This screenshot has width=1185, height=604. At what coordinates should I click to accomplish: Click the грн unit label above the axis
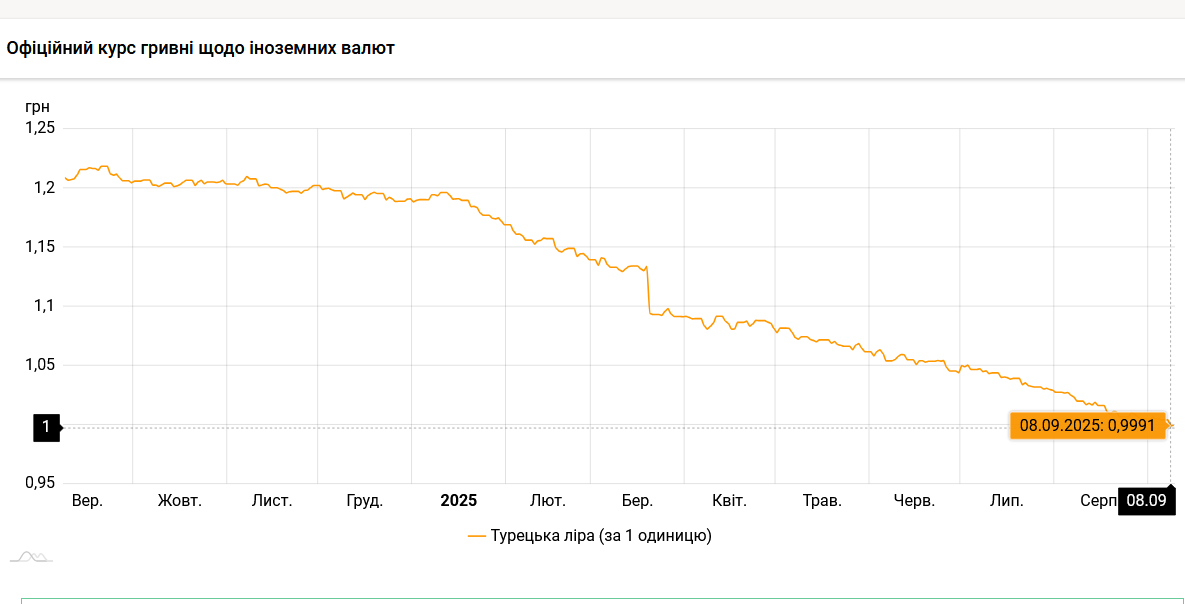coord(37,106)
